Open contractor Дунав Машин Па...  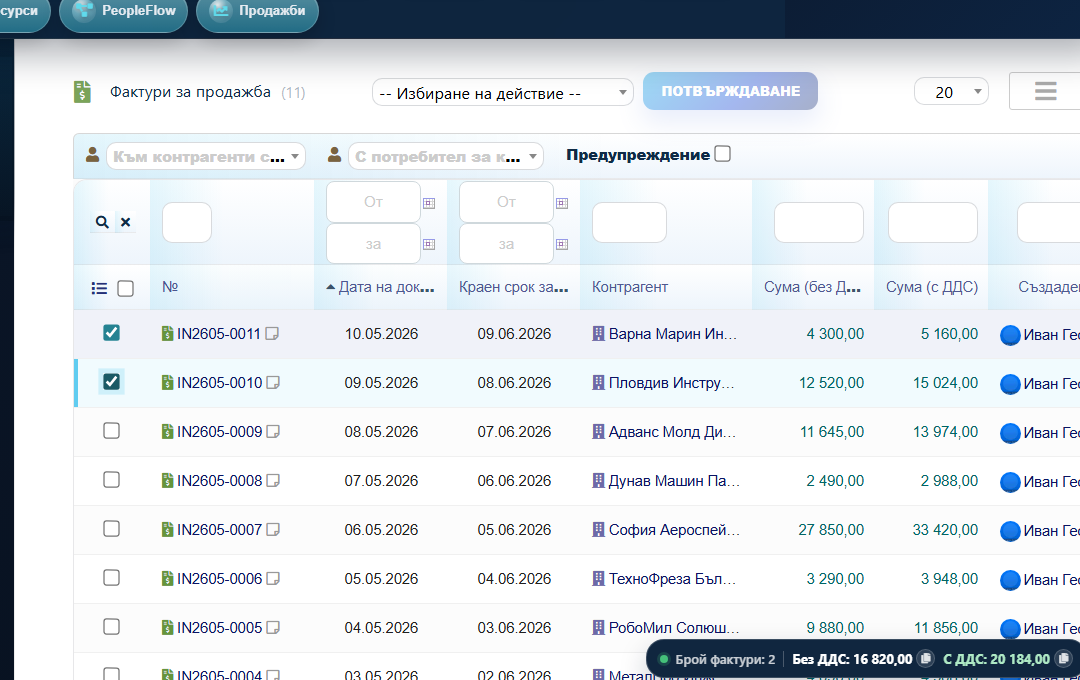pos(674,481)
